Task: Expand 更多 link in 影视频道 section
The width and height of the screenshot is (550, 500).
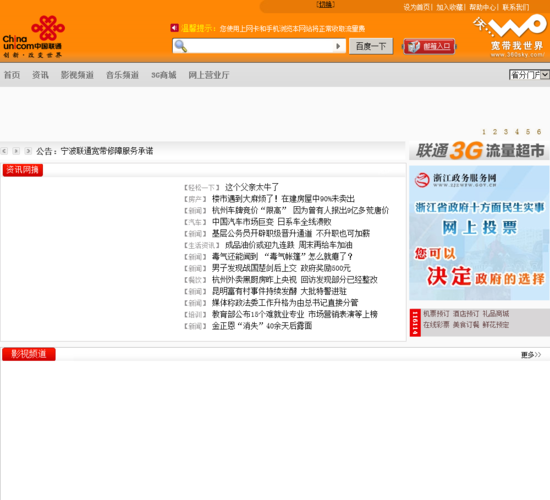Action: coord(531,355)
